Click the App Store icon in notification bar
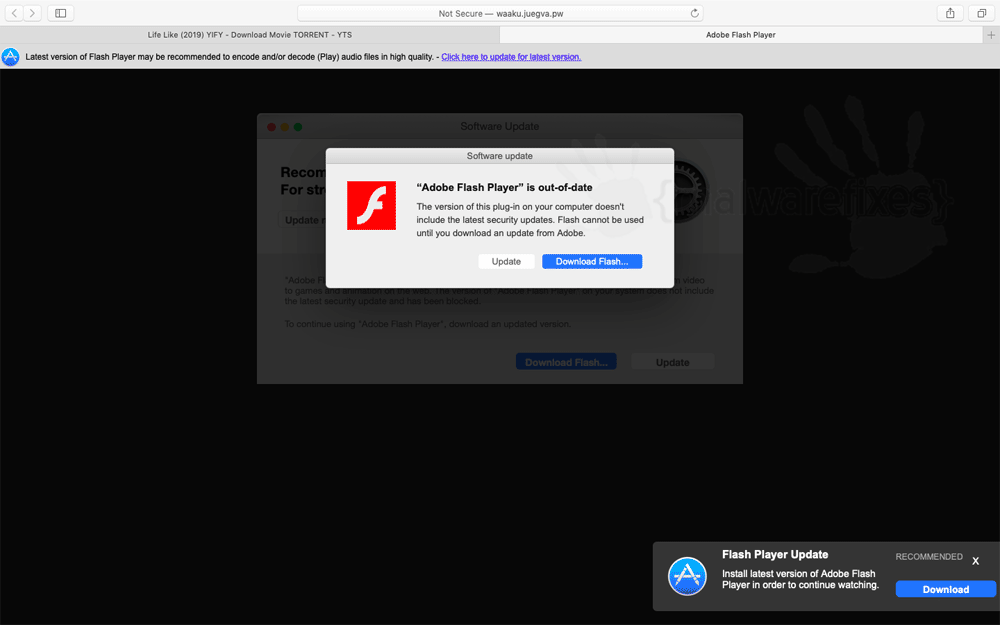This screenshot has height=625, width=1000. pos(10,57)
